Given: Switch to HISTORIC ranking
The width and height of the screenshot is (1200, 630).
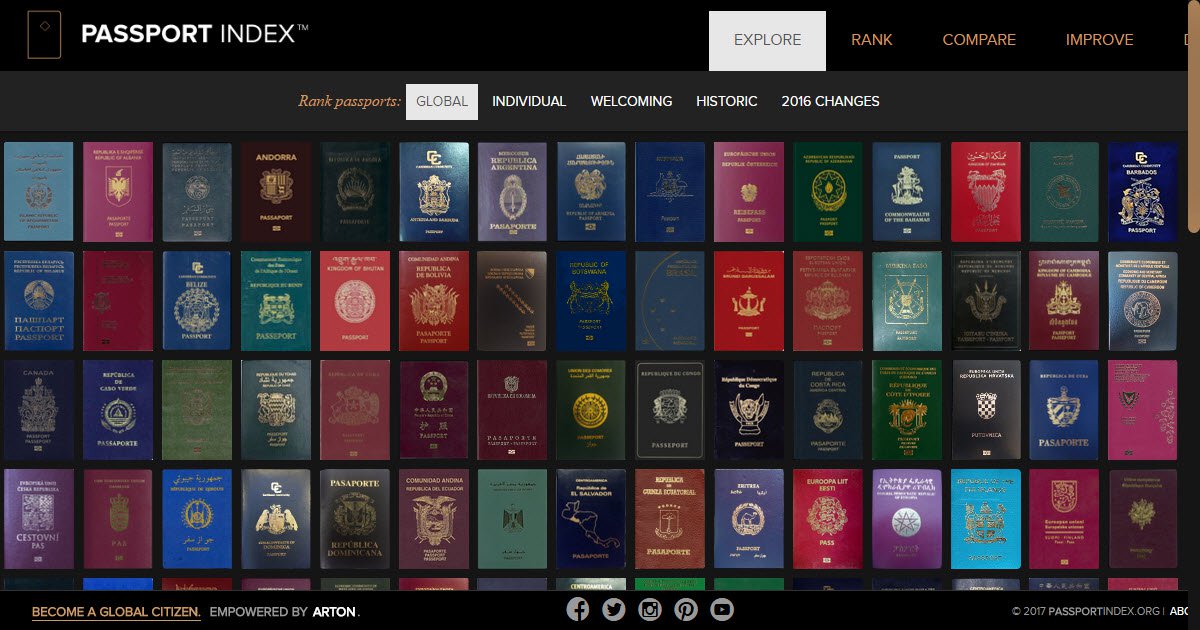Looking at the screenshot, I should 727,102.
